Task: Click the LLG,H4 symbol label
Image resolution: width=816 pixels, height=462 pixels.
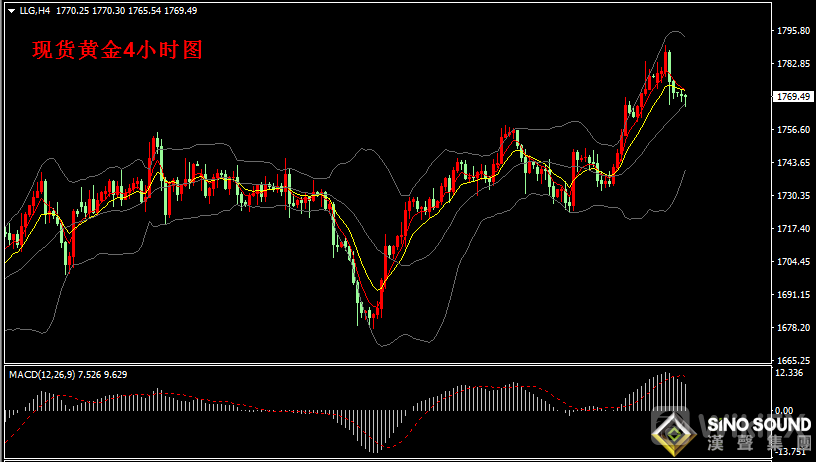Action: [34, 10]
